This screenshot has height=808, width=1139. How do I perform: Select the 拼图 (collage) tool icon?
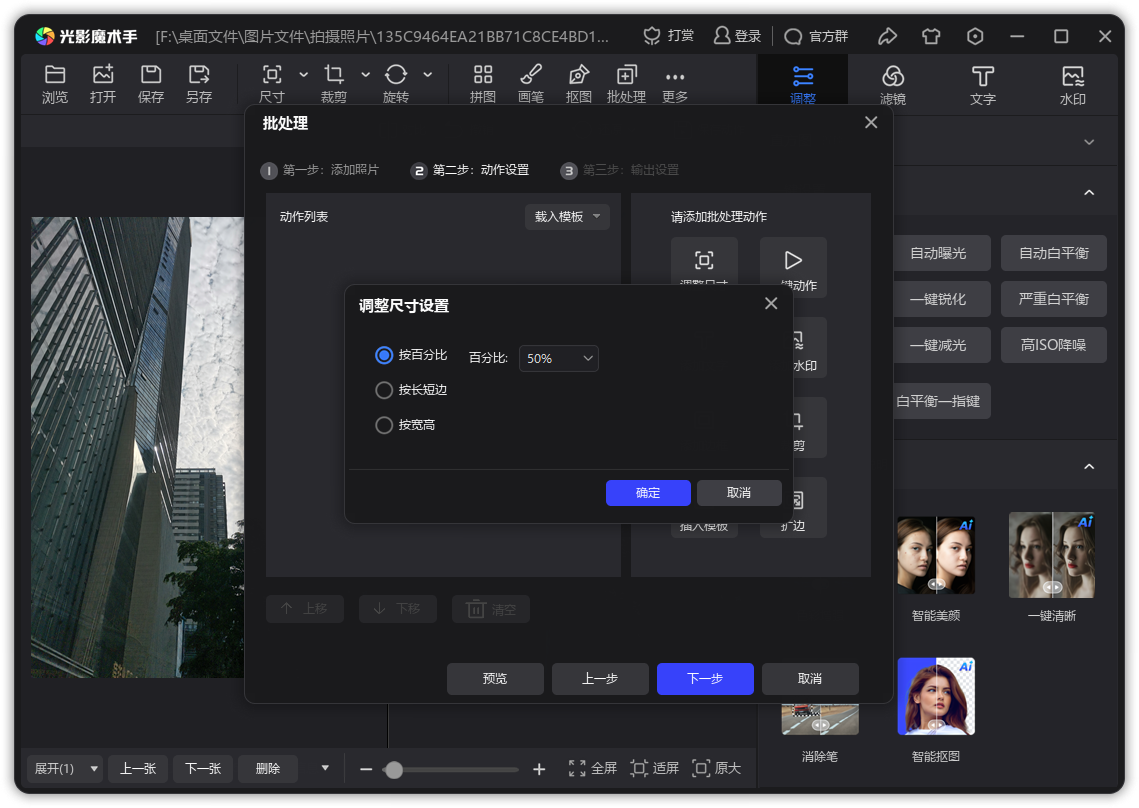483,82
